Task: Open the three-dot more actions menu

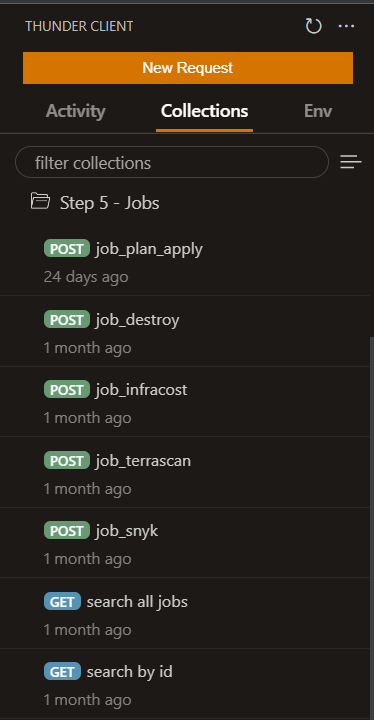Action: [346, 26]
